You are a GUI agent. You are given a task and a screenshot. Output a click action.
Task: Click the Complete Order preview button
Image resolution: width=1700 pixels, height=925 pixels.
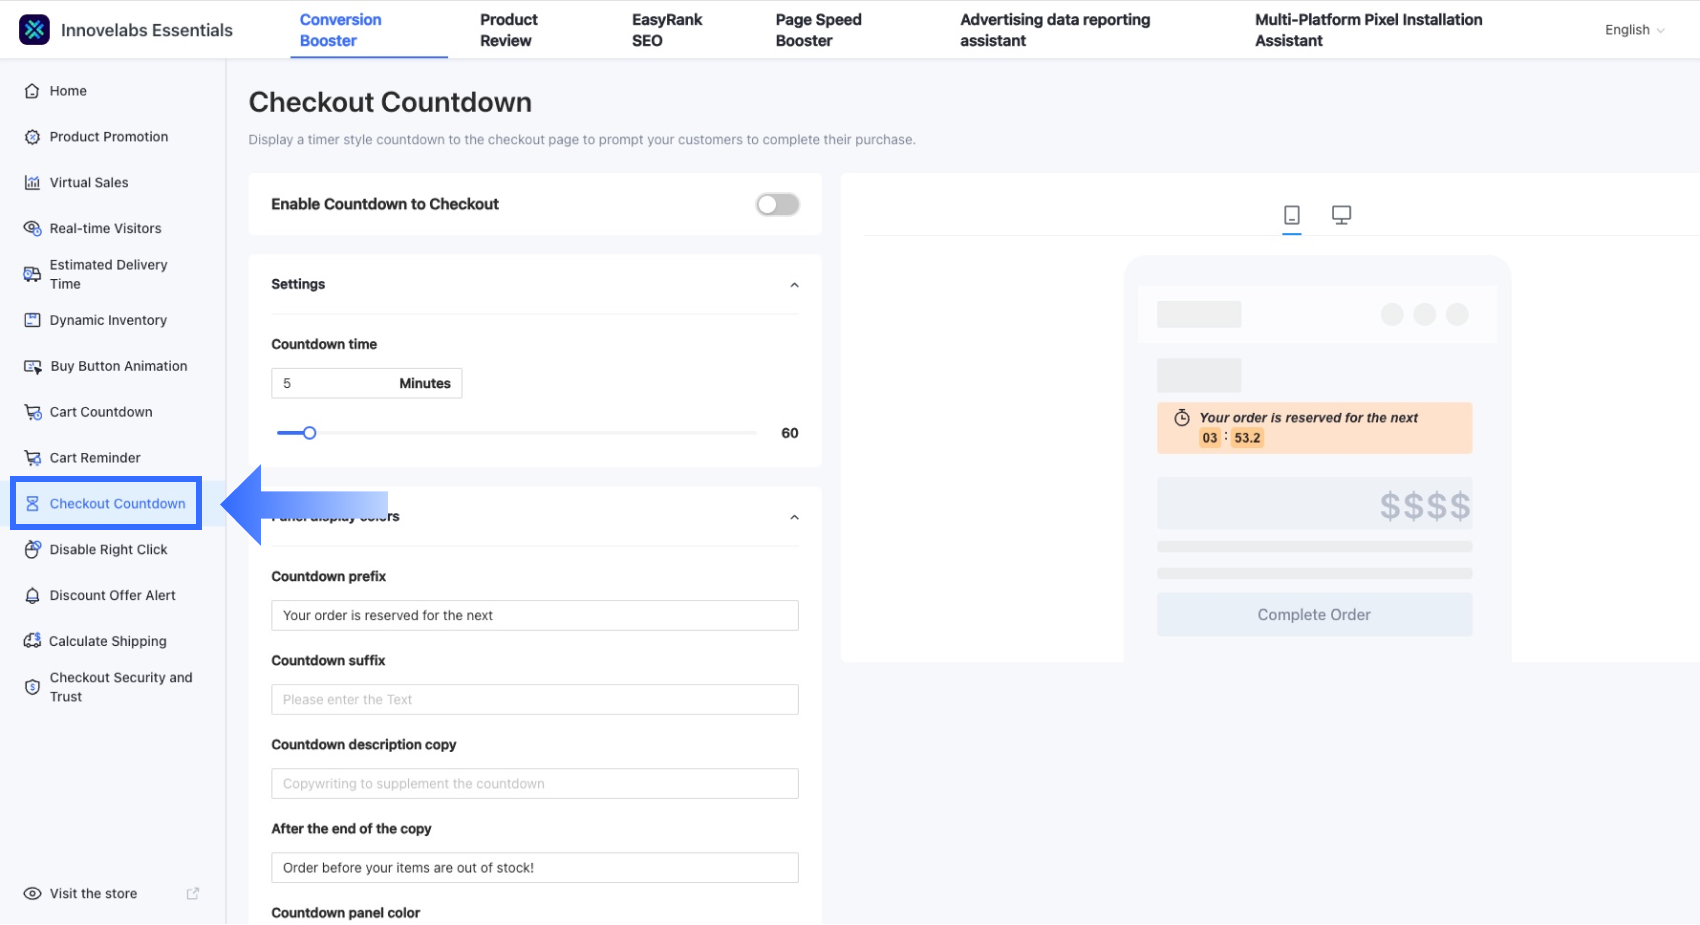1314,615
